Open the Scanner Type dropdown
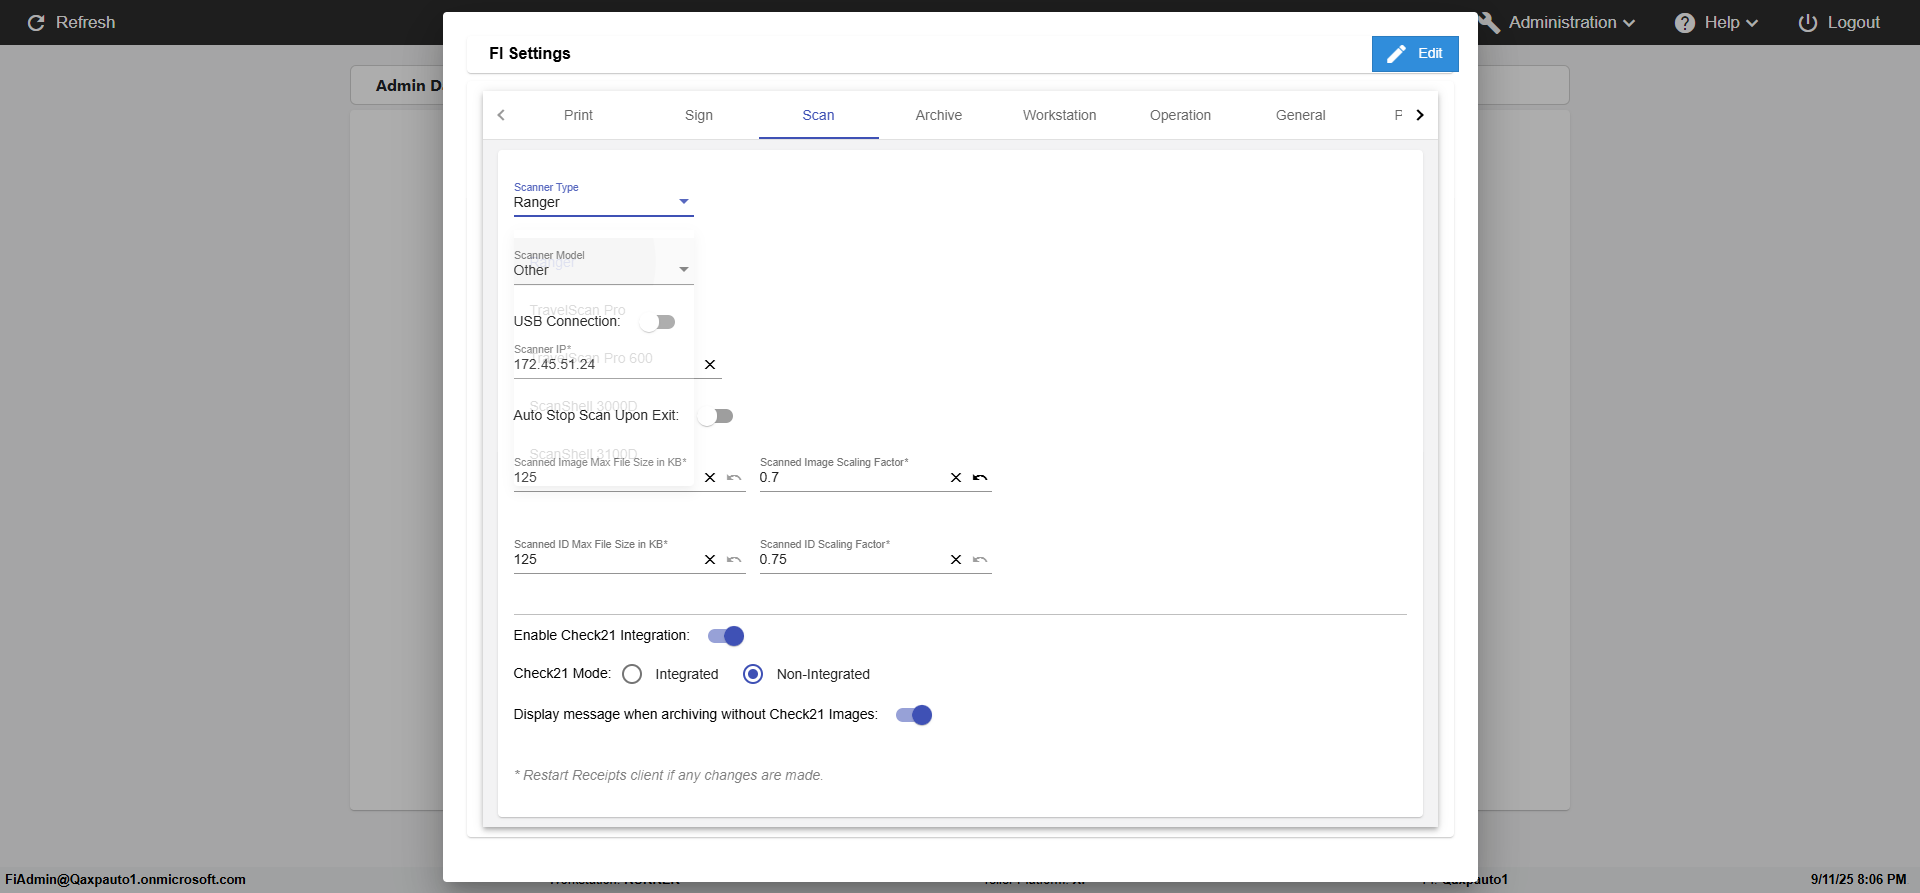Viewport: 1920px width, 893px height. tap(602, 202)
